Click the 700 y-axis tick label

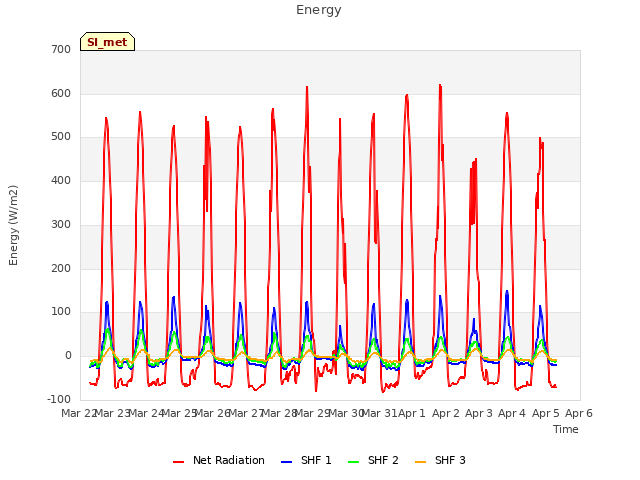(61, 49)
